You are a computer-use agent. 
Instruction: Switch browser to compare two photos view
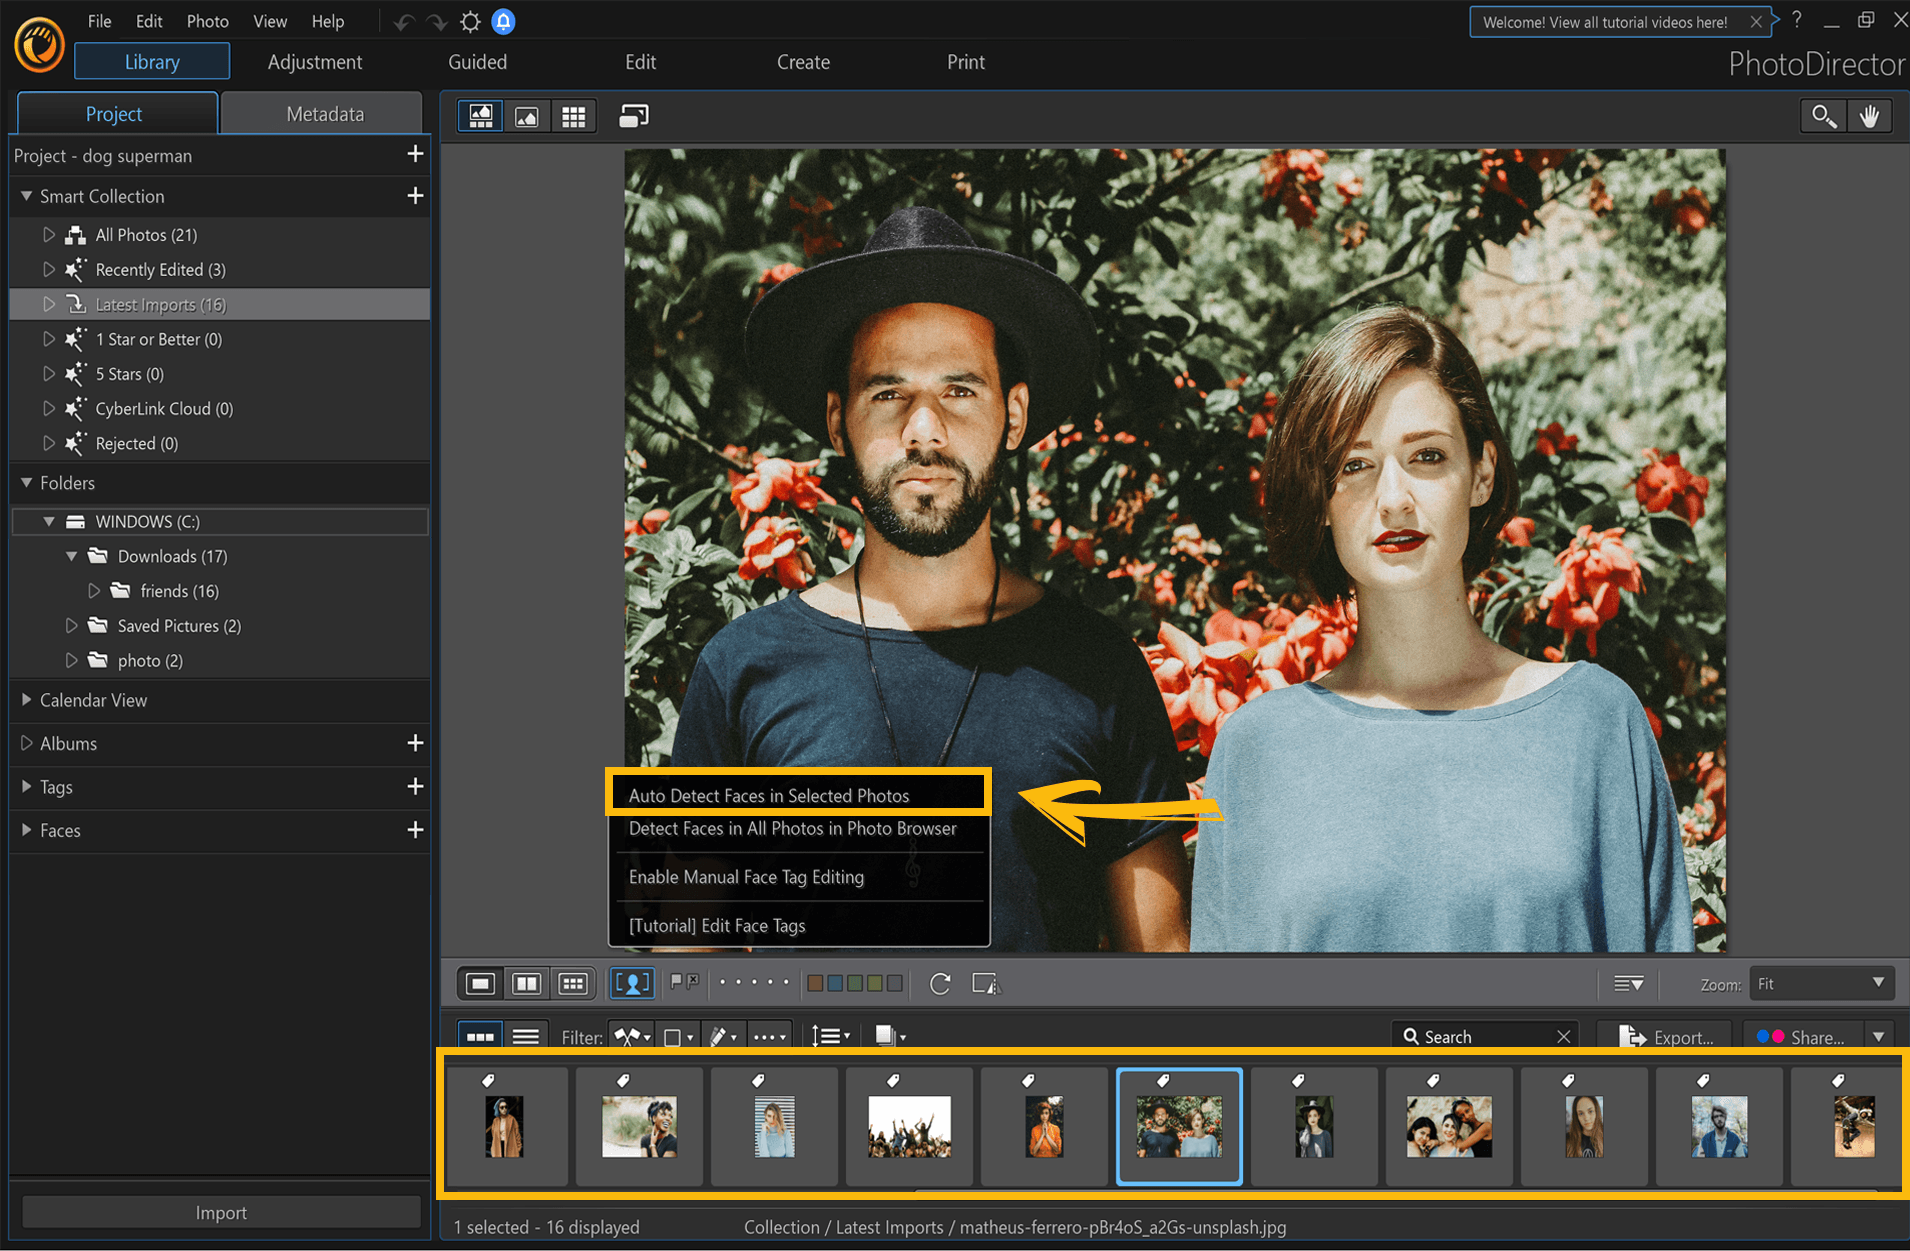coord(527,983)
